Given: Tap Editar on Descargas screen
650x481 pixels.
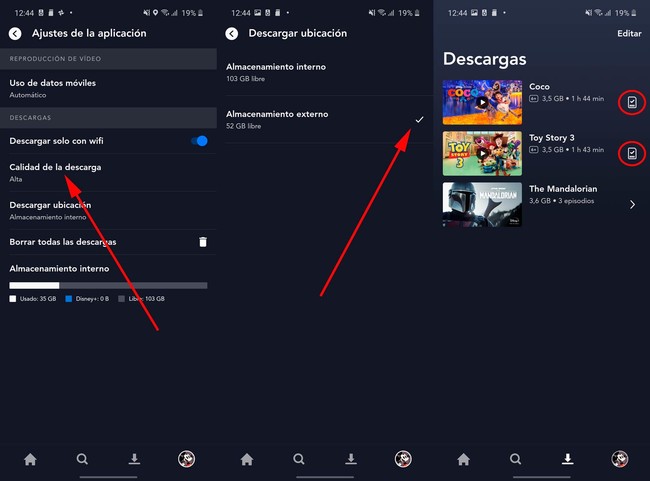Looking at the screenshot, I should click(x=629, y=33).
